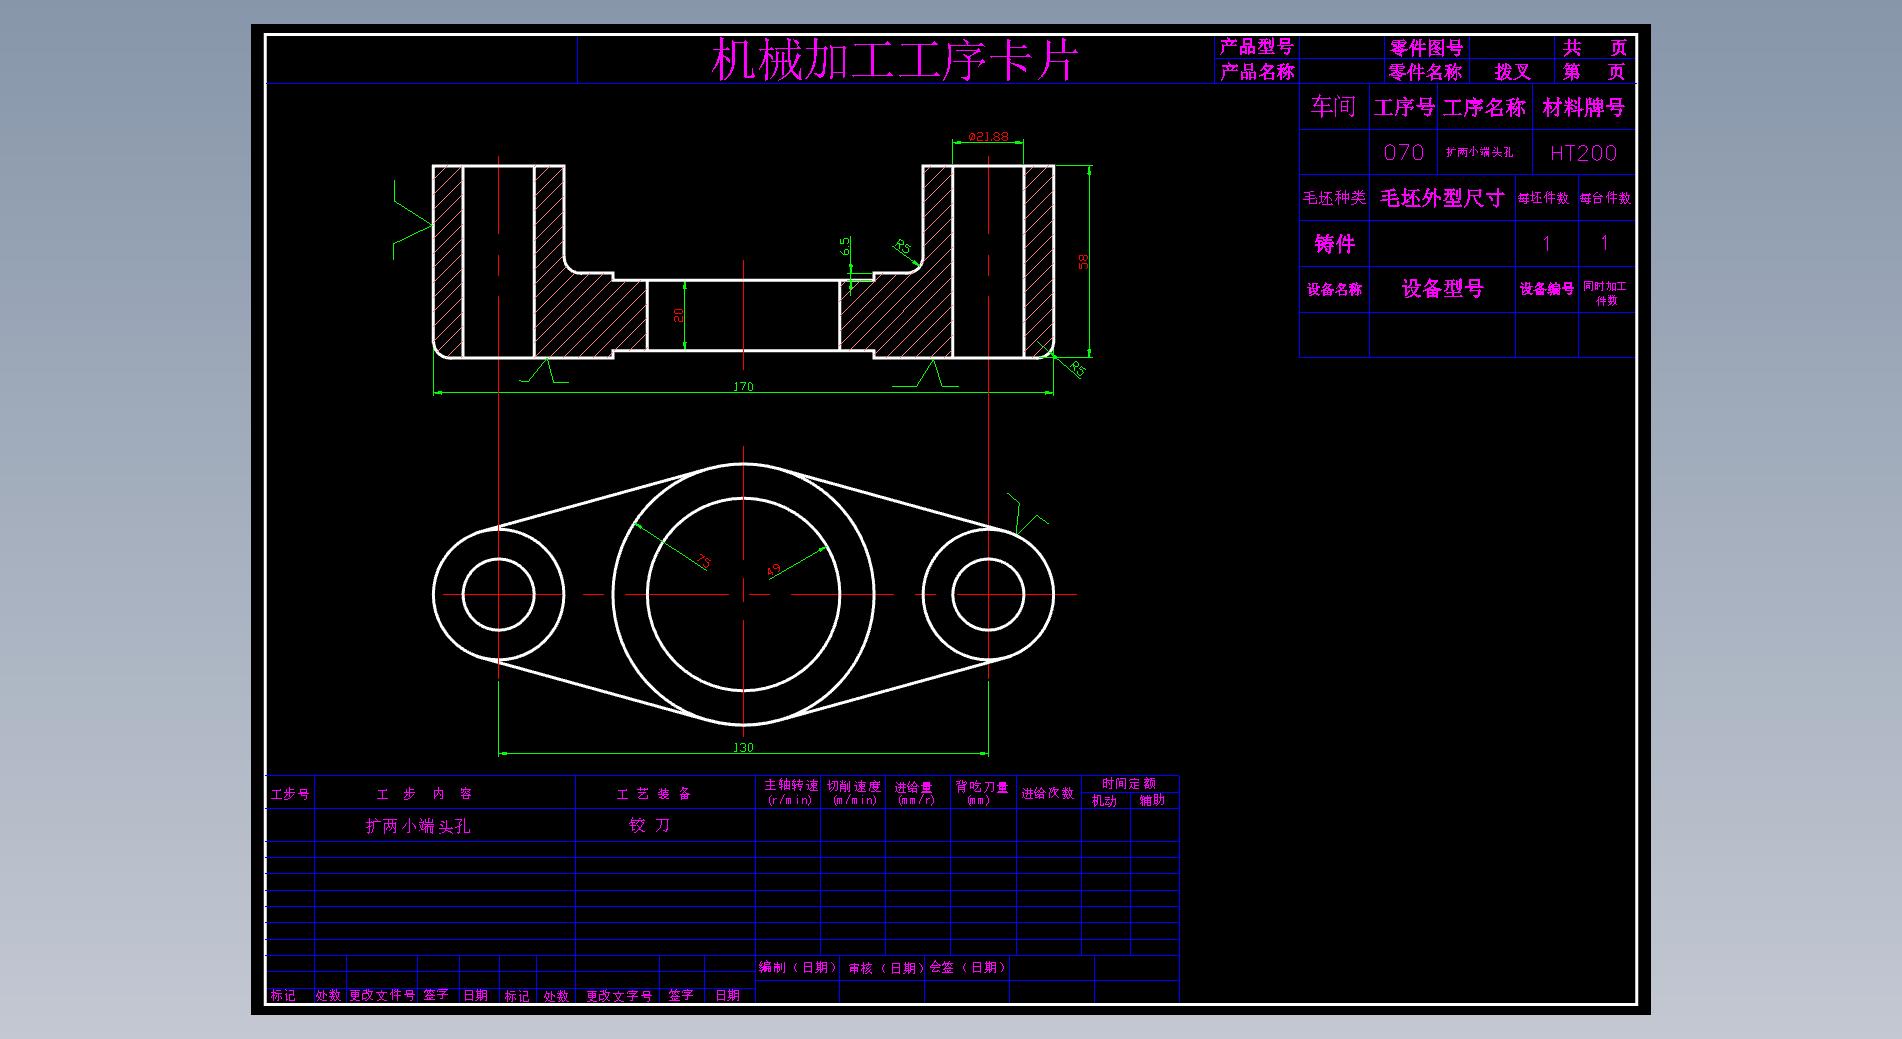Click the '共 页' total pages cell
The width and height of the screenshot is (1902, 1039).
(x=1595, y=48)
